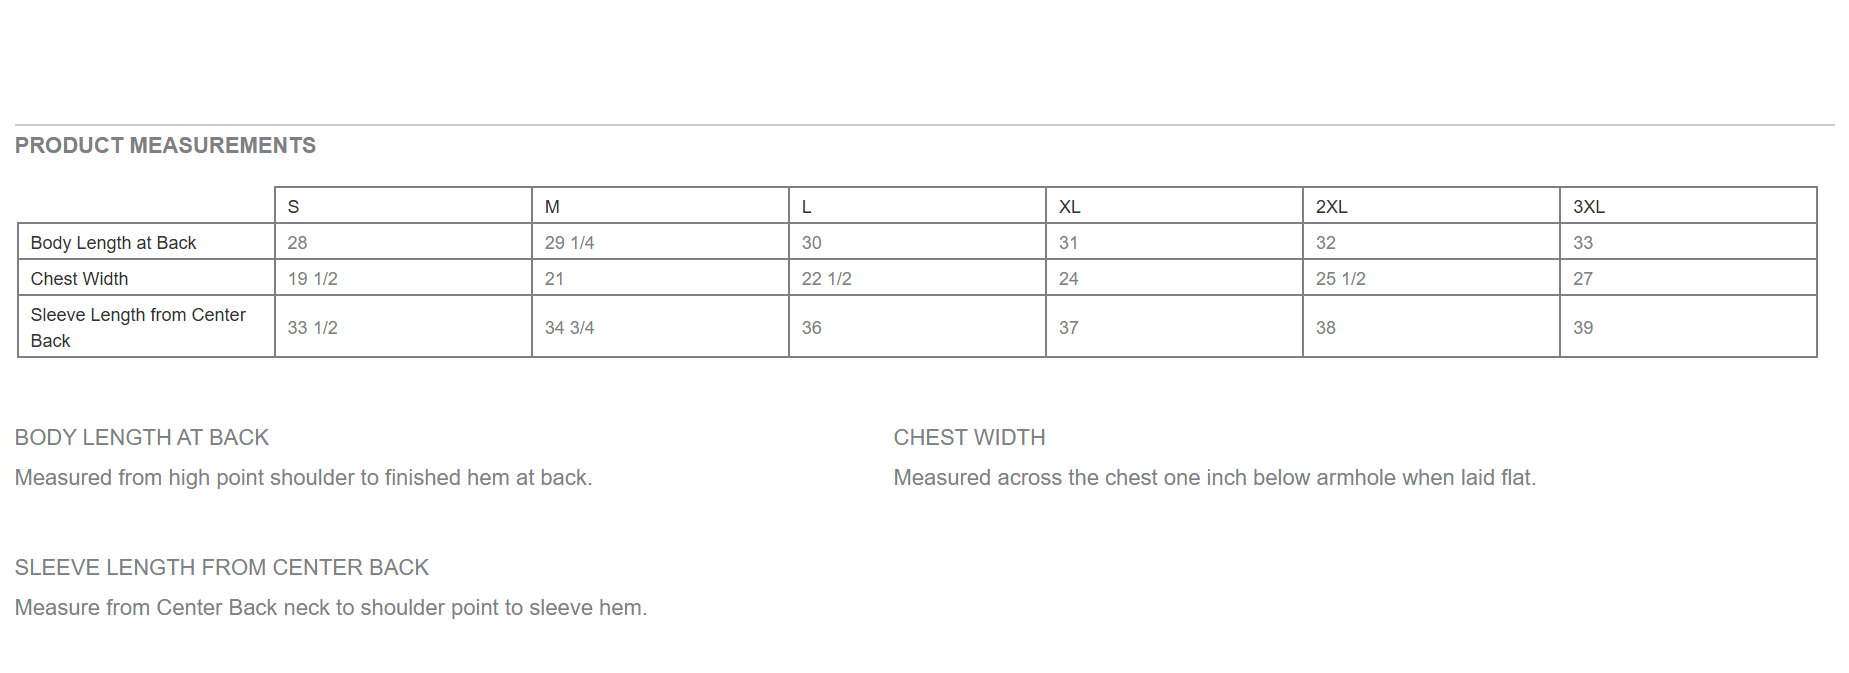Select the S size column header
This screenshot has width=1849, height=673.
click(x=294, y=207)
